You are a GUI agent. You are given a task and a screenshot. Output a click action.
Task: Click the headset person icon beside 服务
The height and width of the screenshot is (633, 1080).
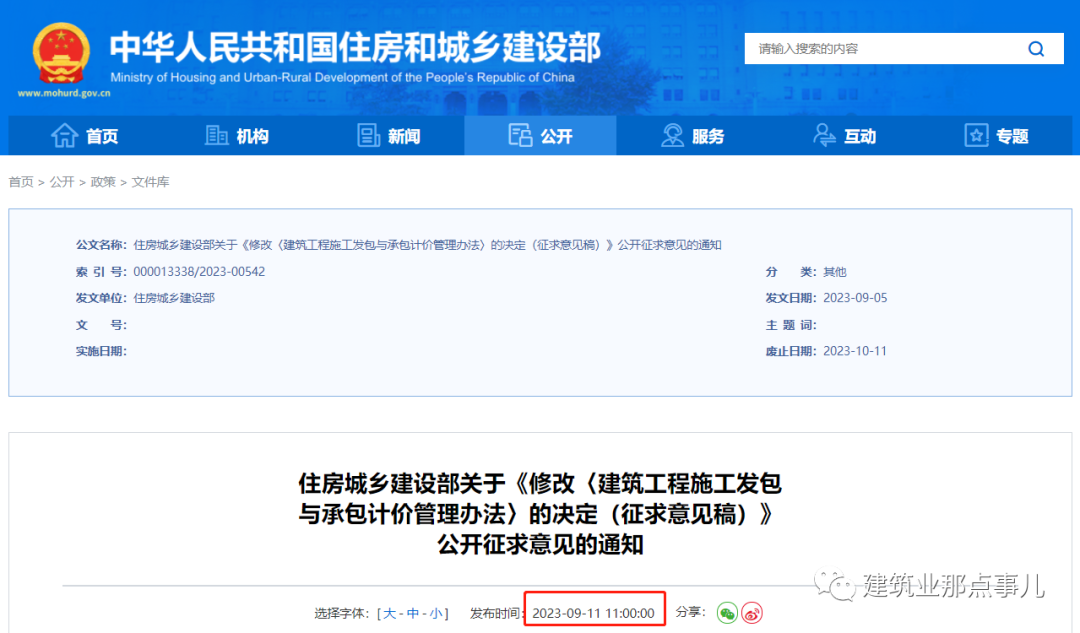[672, 135]
